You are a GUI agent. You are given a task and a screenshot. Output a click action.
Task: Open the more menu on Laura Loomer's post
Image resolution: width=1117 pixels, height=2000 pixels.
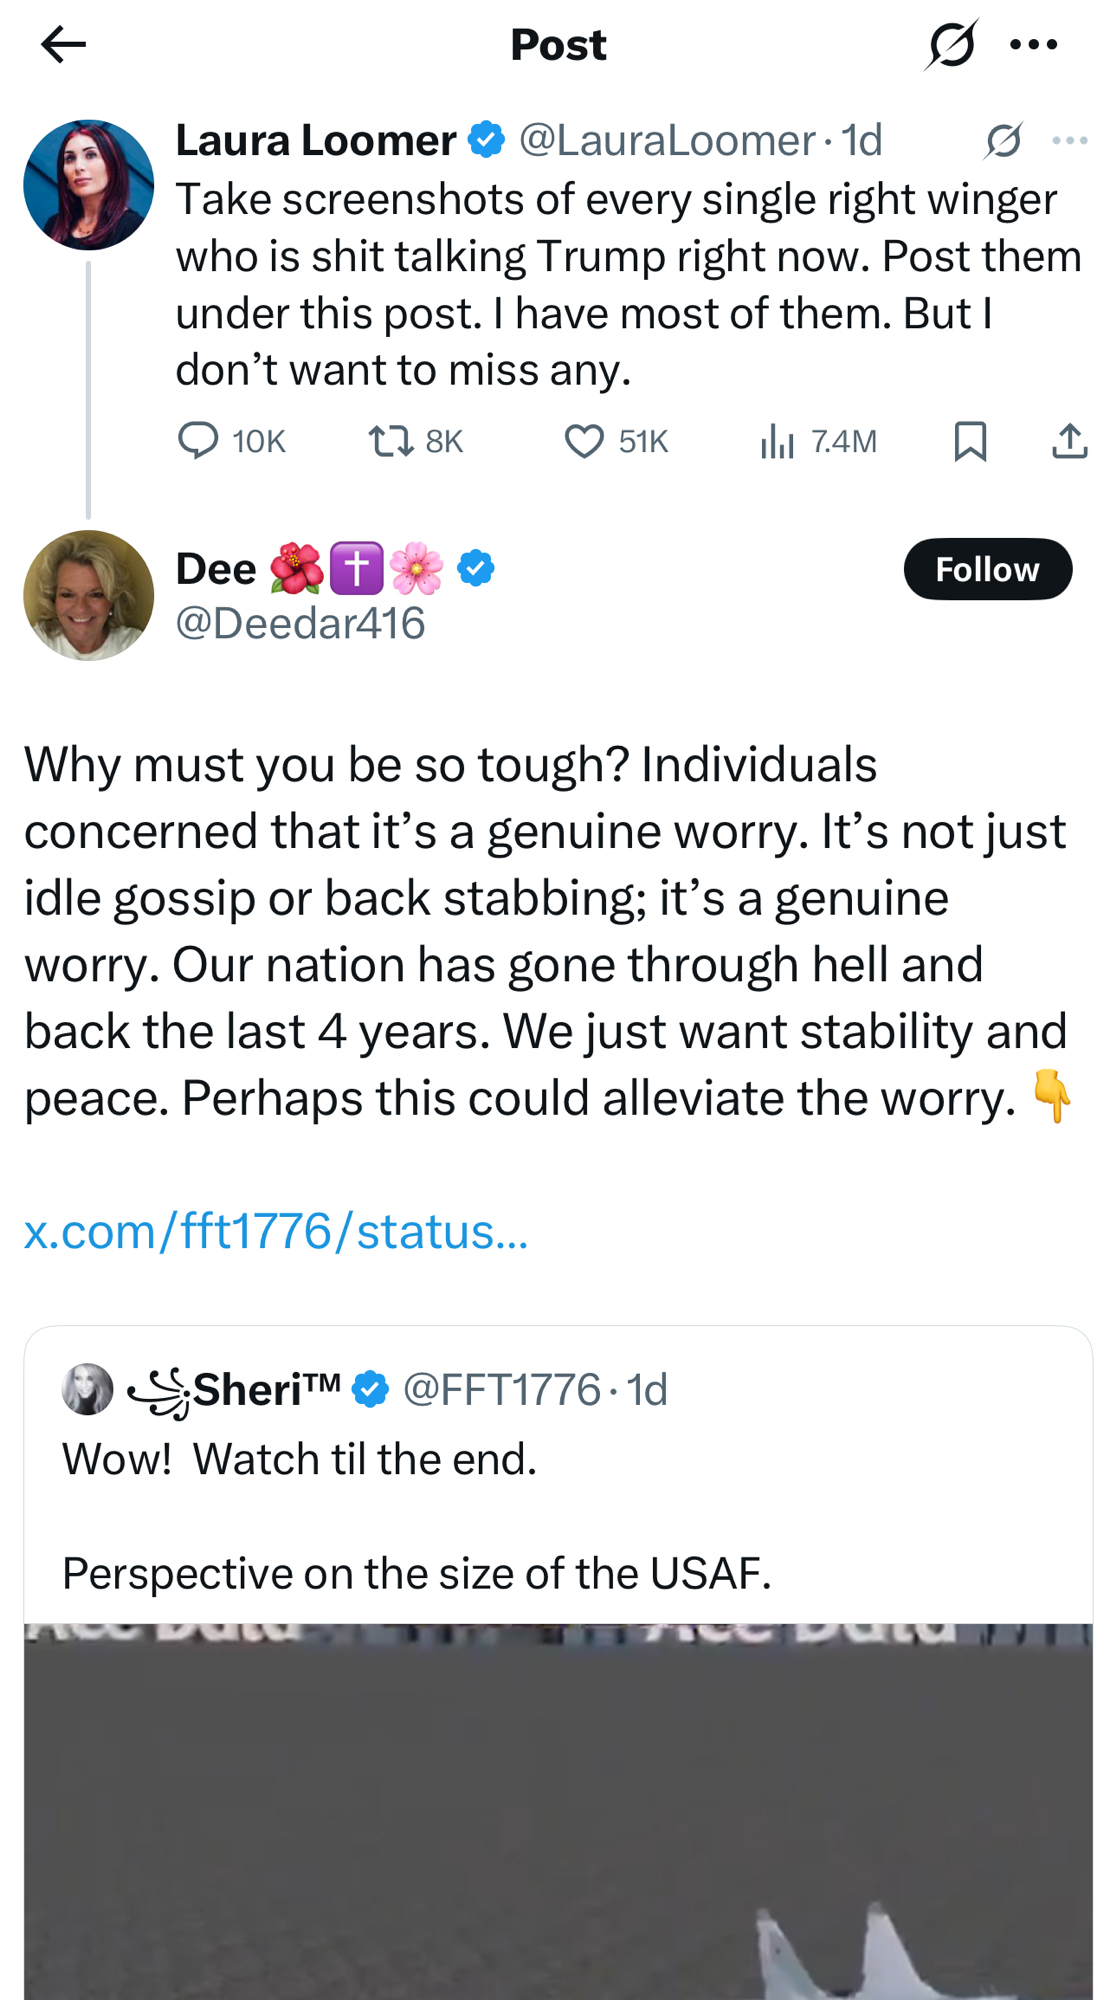point(1069,141)
